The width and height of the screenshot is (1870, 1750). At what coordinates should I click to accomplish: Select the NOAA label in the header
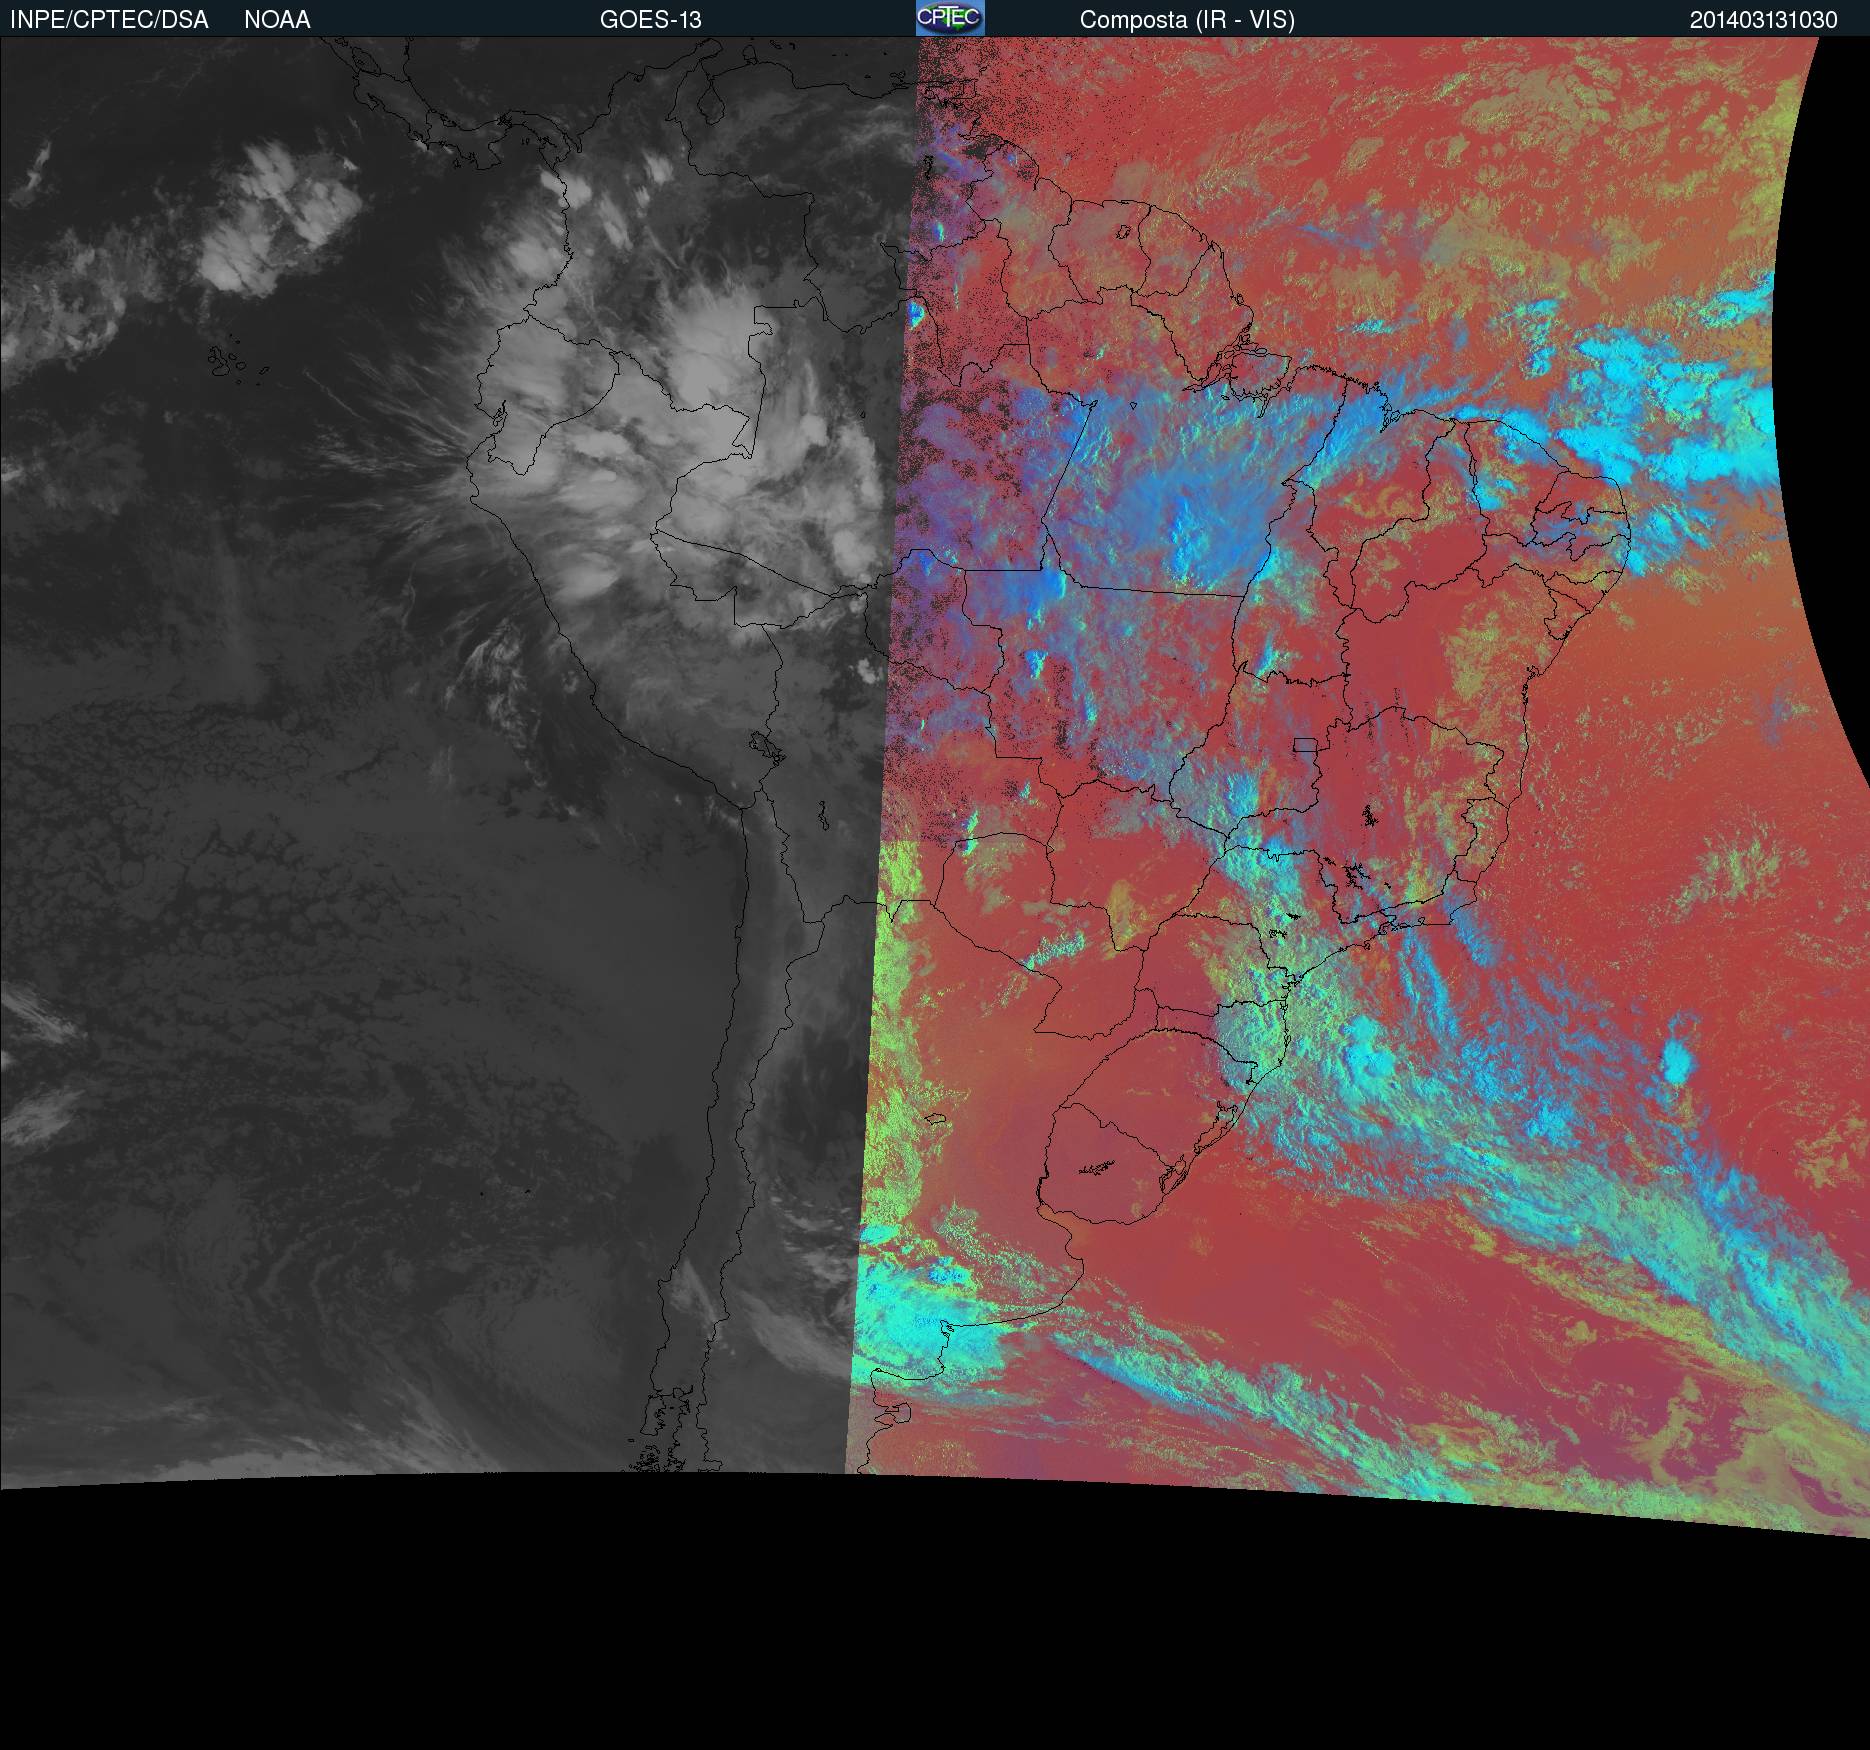tap(277, 20)
